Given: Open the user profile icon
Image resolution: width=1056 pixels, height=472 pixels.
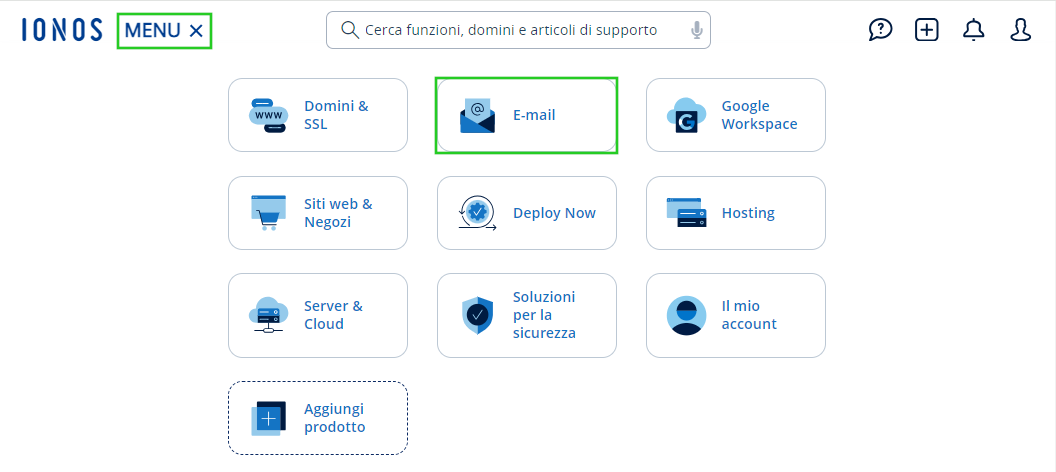Looking at the screenshot, I should click(1021, 30).
